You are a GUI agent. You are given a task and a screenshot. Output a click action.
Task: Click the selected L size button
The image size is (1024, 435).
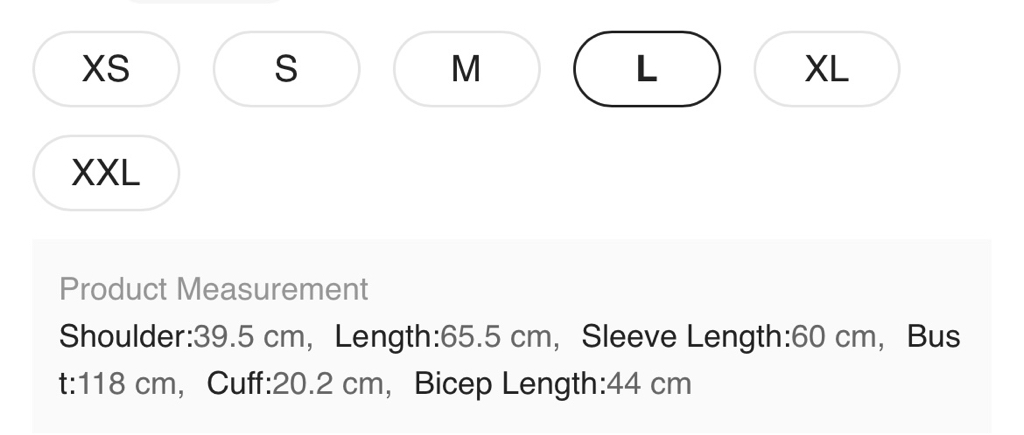(647, 69)
